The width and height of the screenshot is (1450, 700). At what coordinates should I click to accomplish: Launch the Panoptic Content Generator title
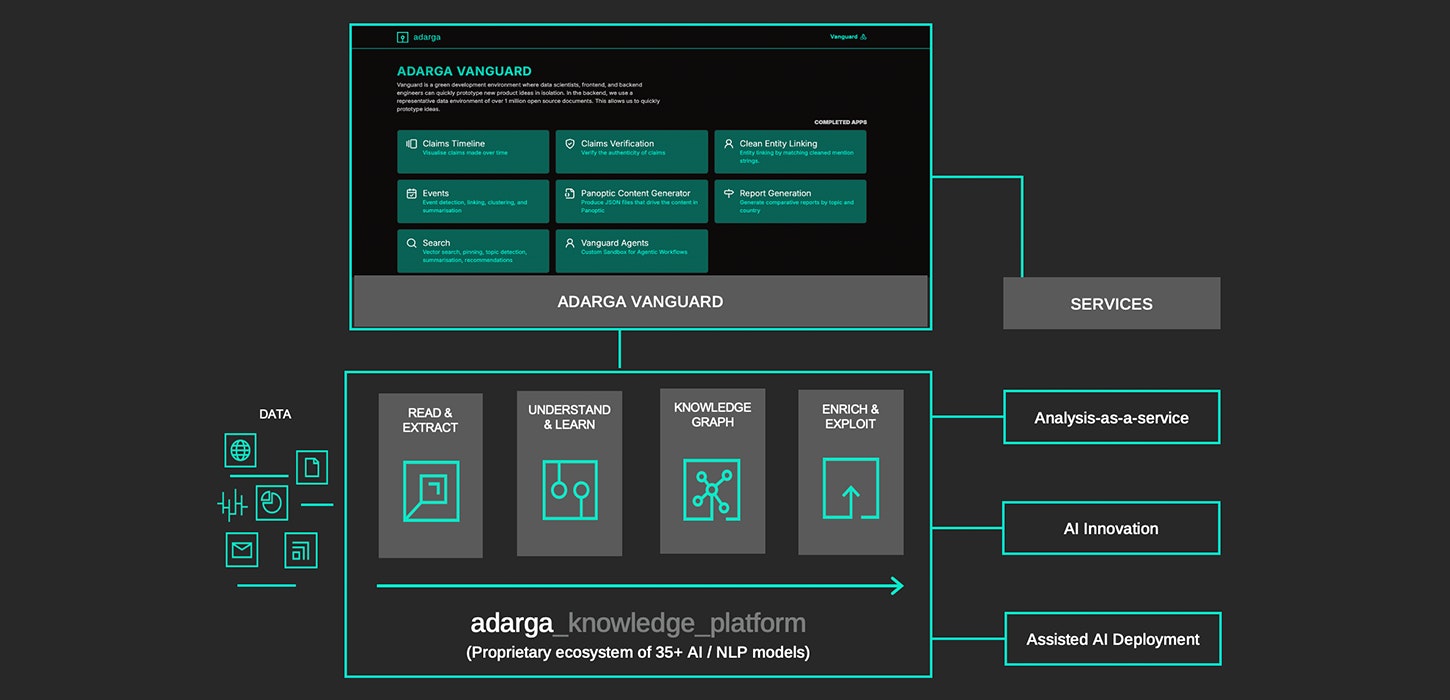coord(635,193)
